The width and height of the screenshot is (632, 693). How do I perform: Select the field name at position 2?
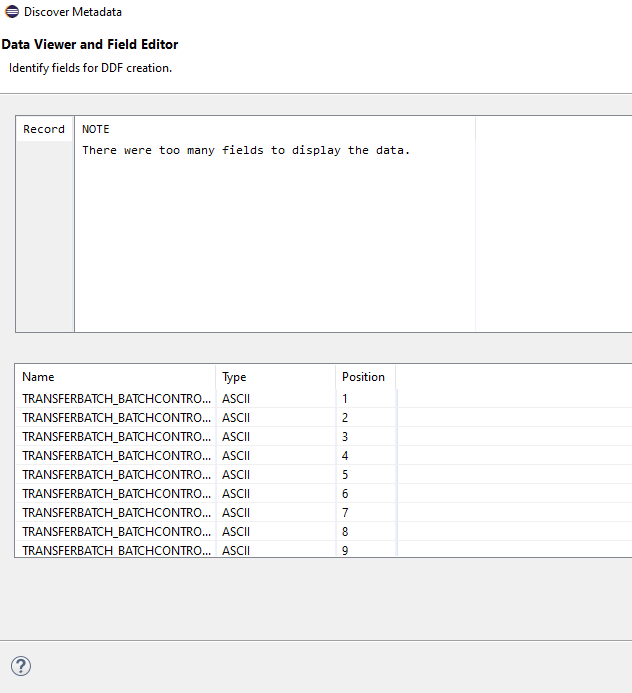116,418
